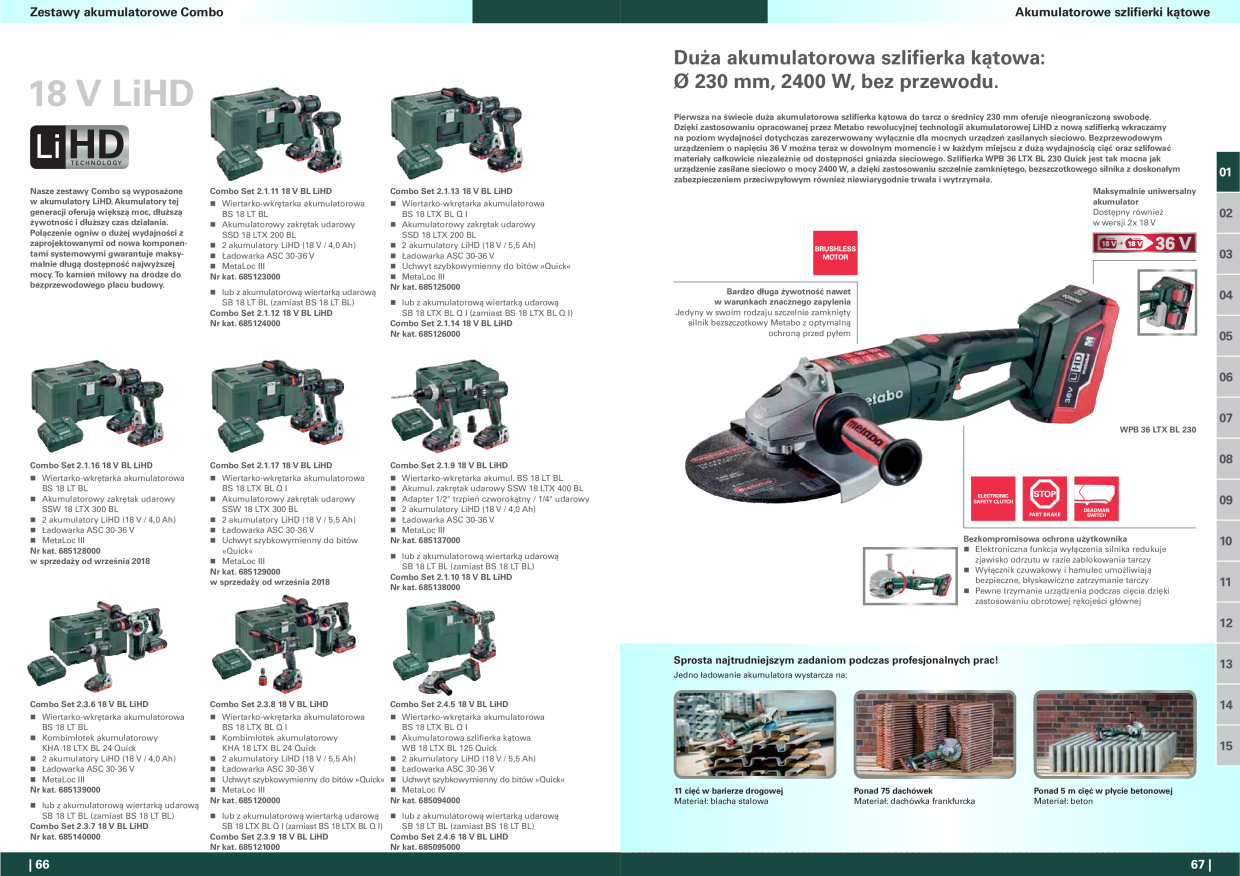Click the Combo Set 2.1.16 product image

(x=96, y=405)
